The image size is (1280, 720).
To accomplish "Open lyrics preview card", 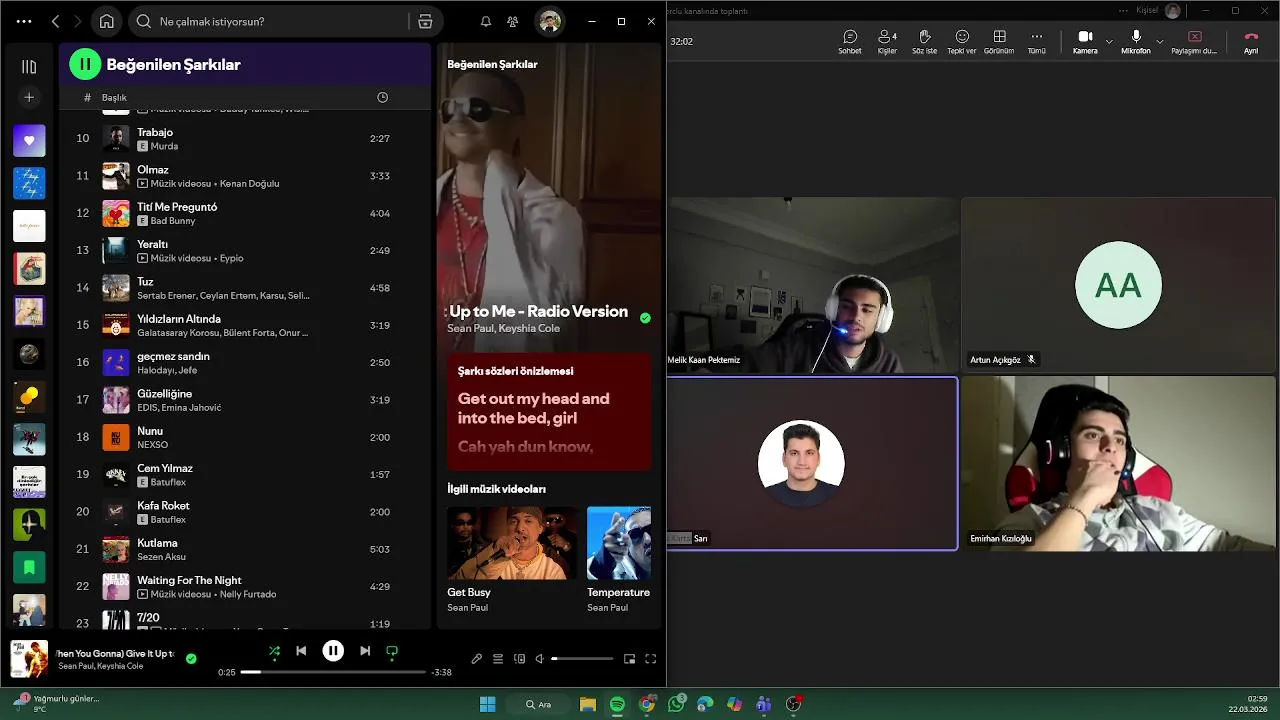I will 549,411.
